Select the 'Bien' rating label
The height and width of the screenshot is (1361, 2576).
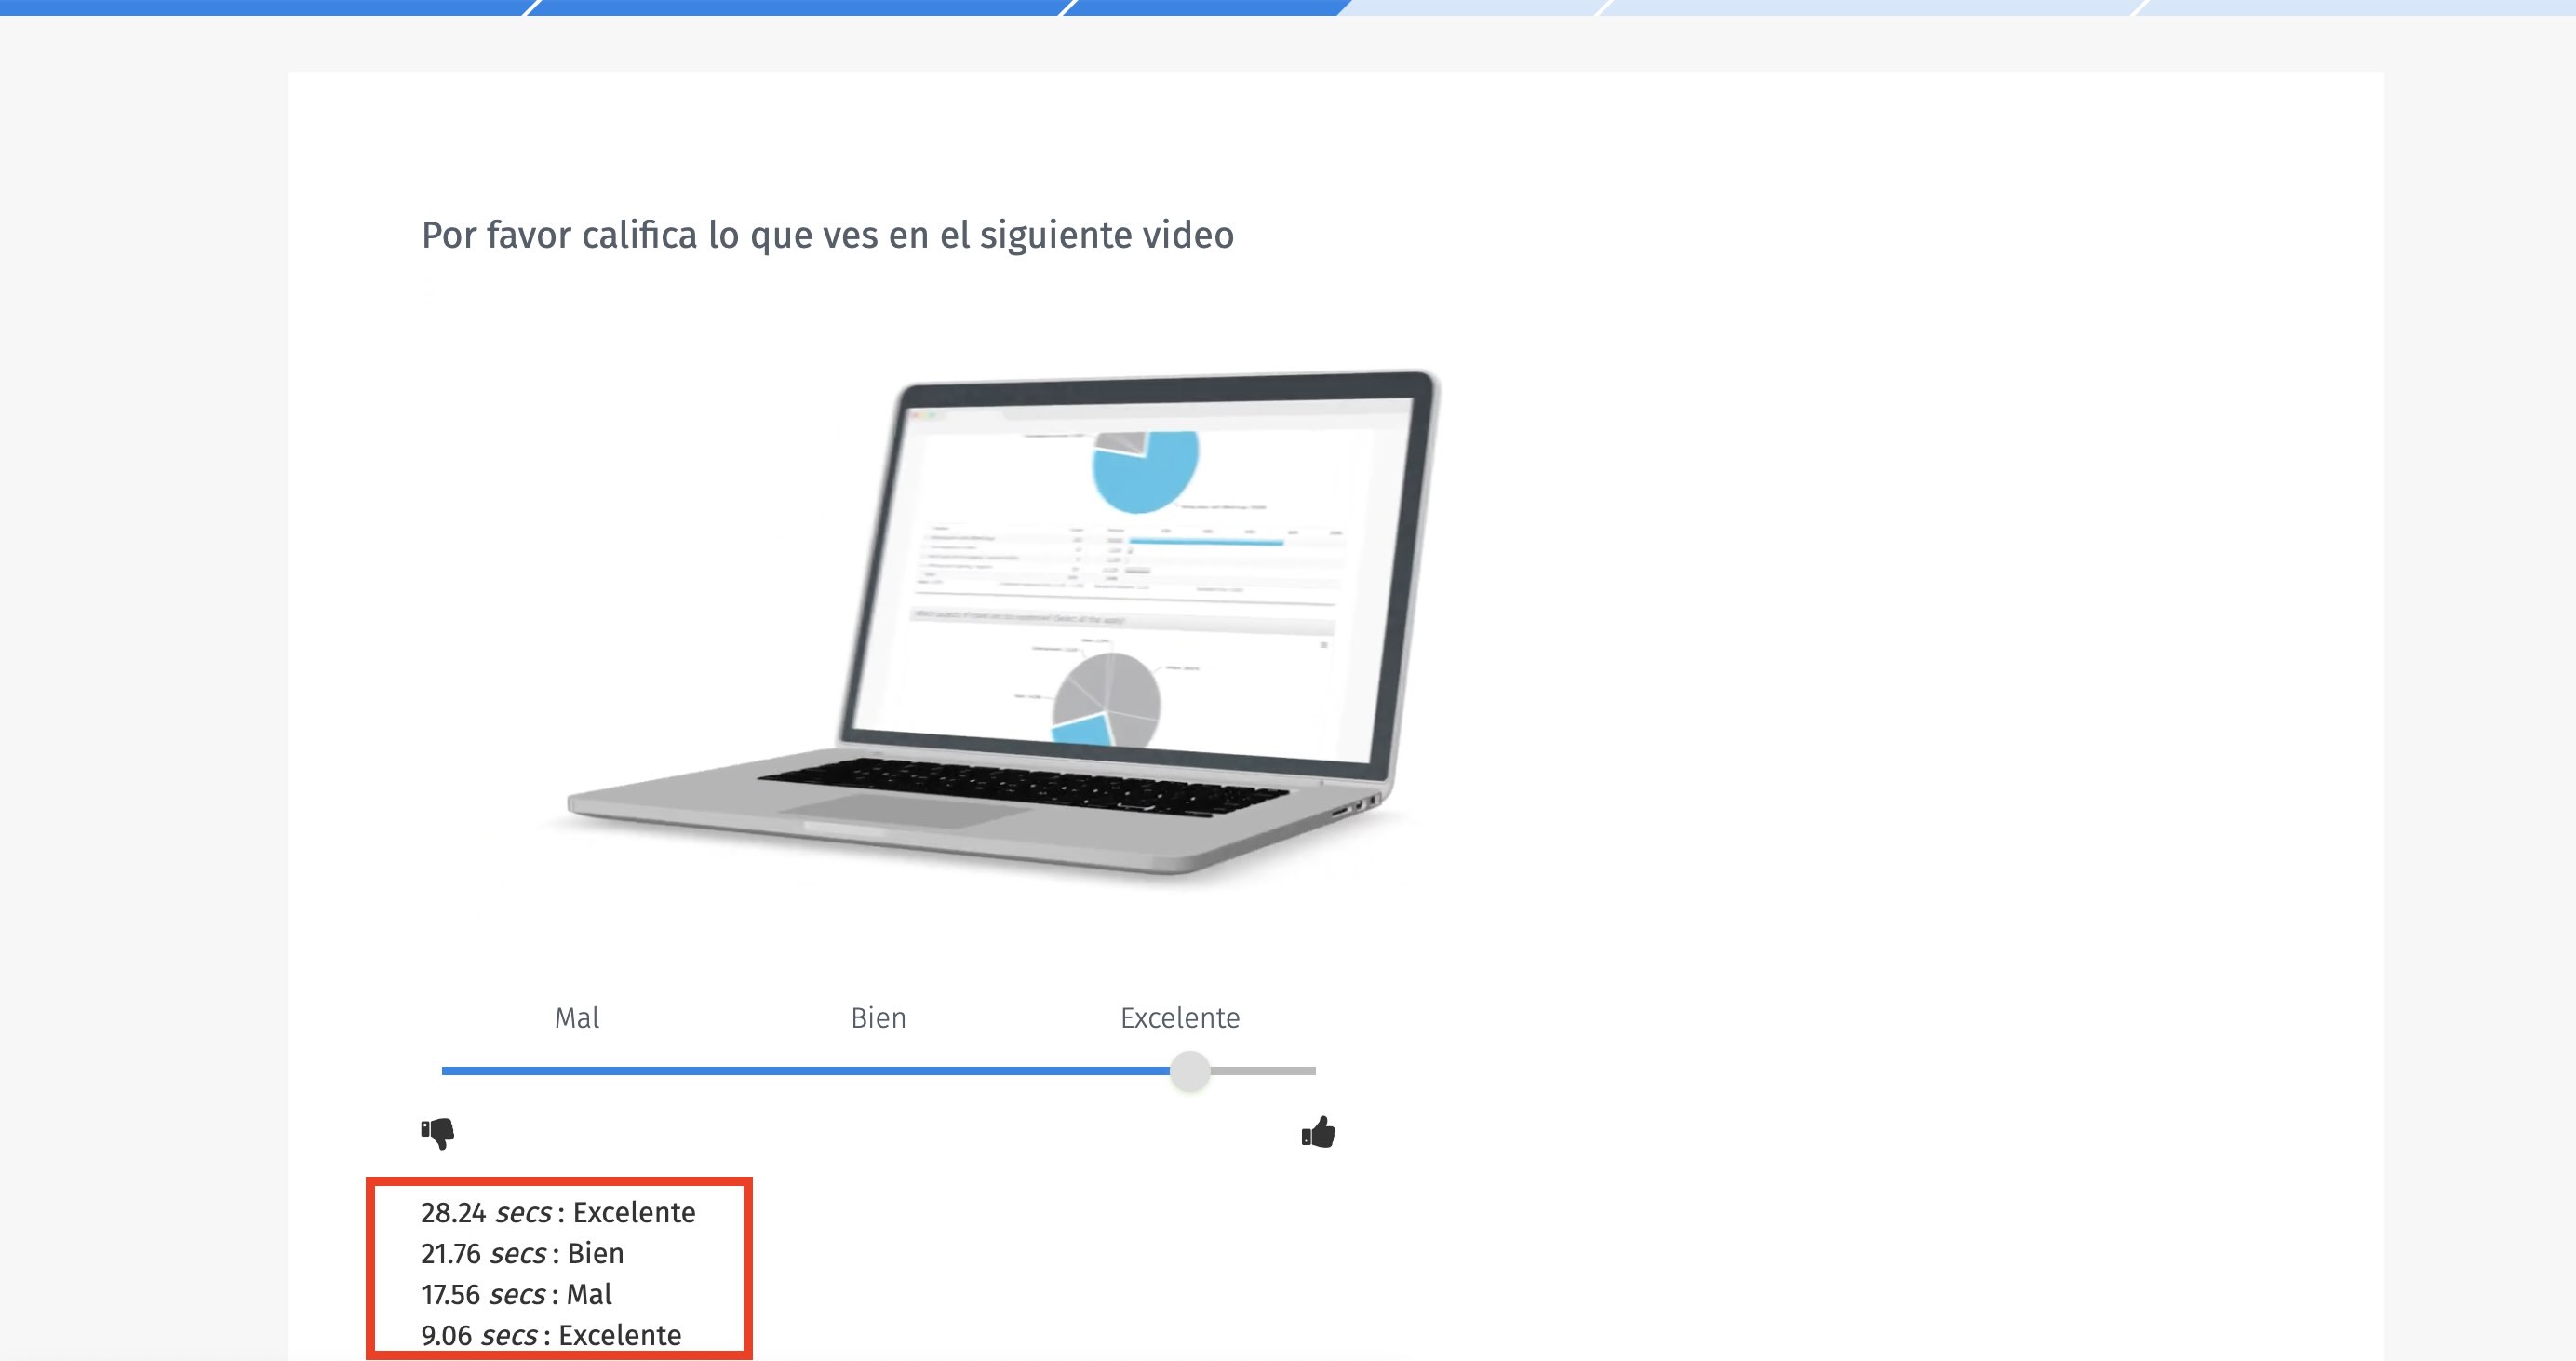coord(877,1017)
